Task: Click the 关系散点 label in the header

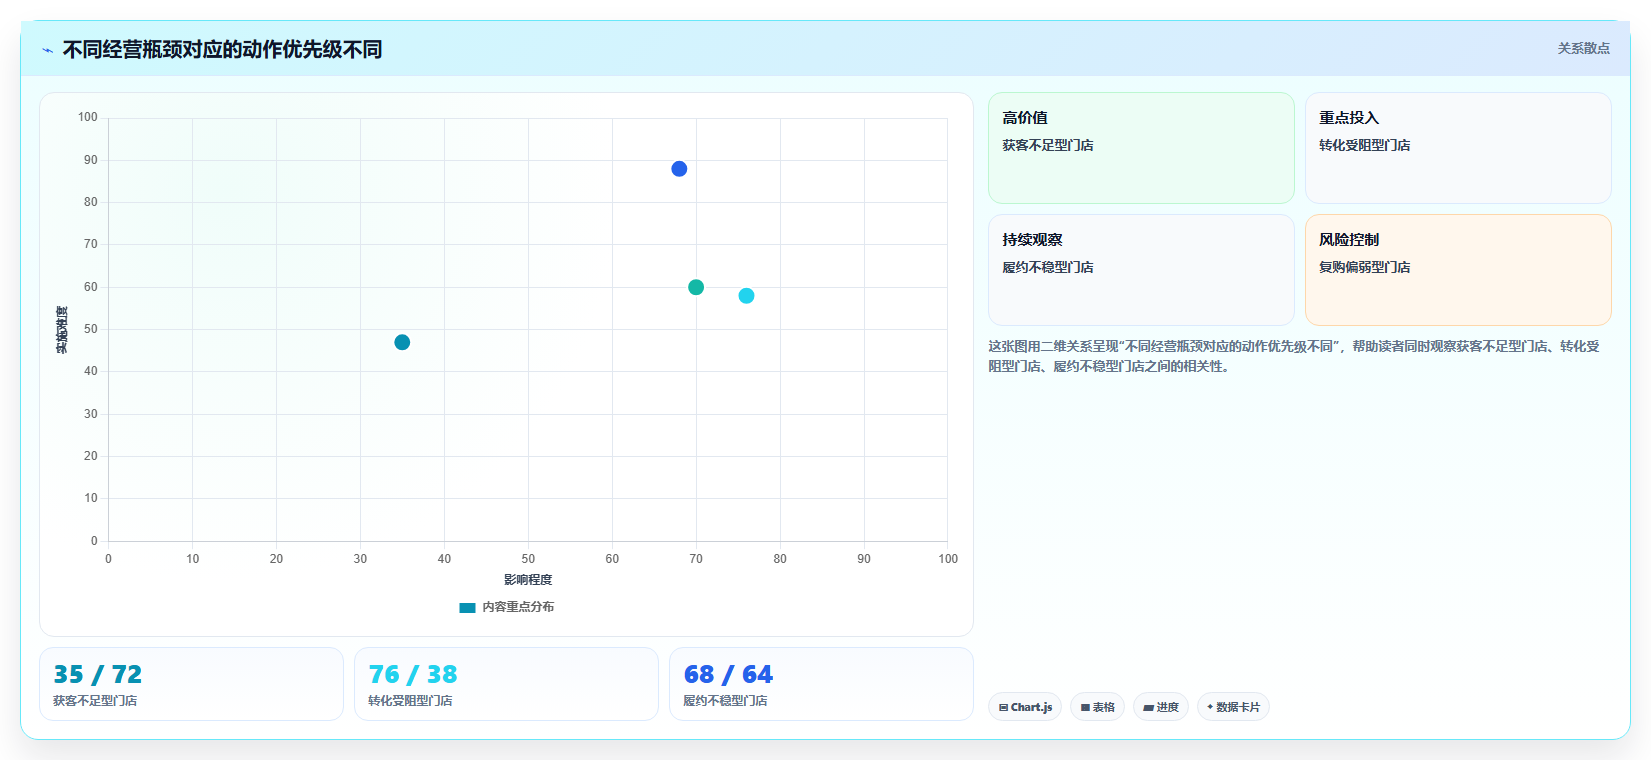Action: click(x=1583, y=48)
